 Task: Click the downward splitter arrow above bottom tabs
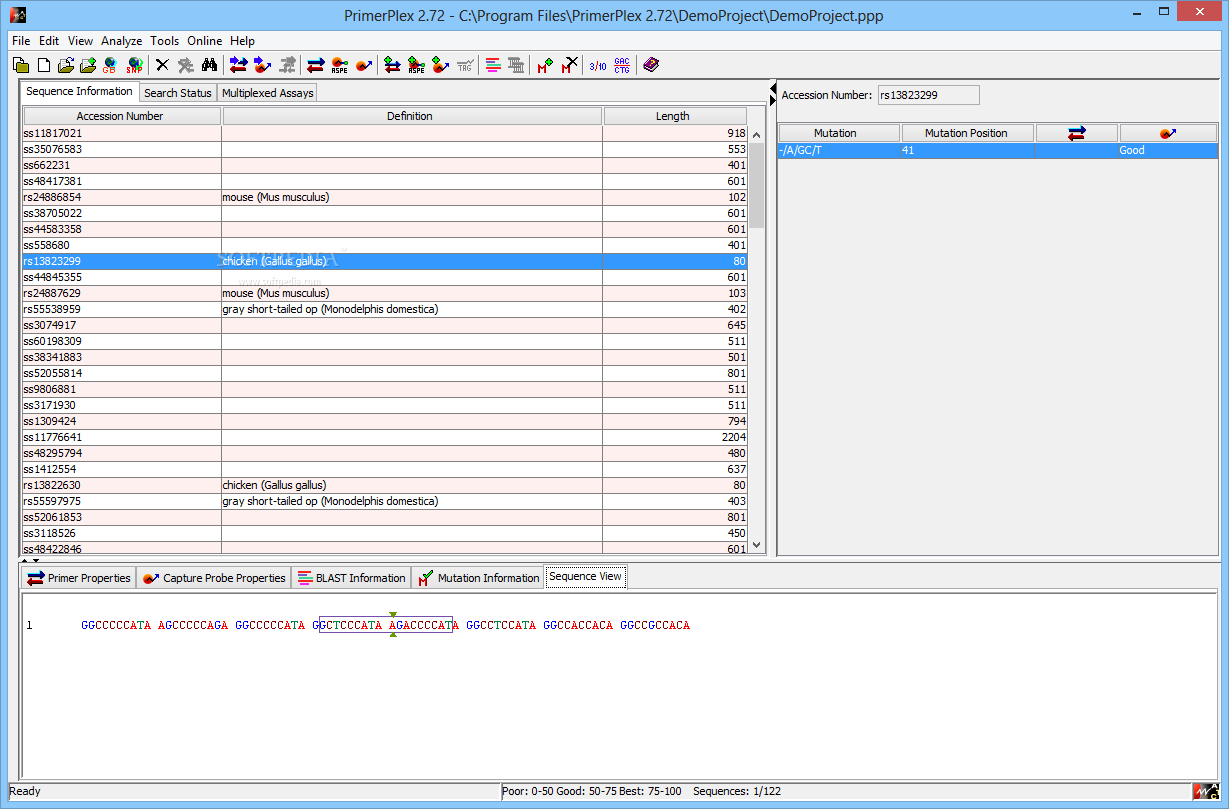37,561
